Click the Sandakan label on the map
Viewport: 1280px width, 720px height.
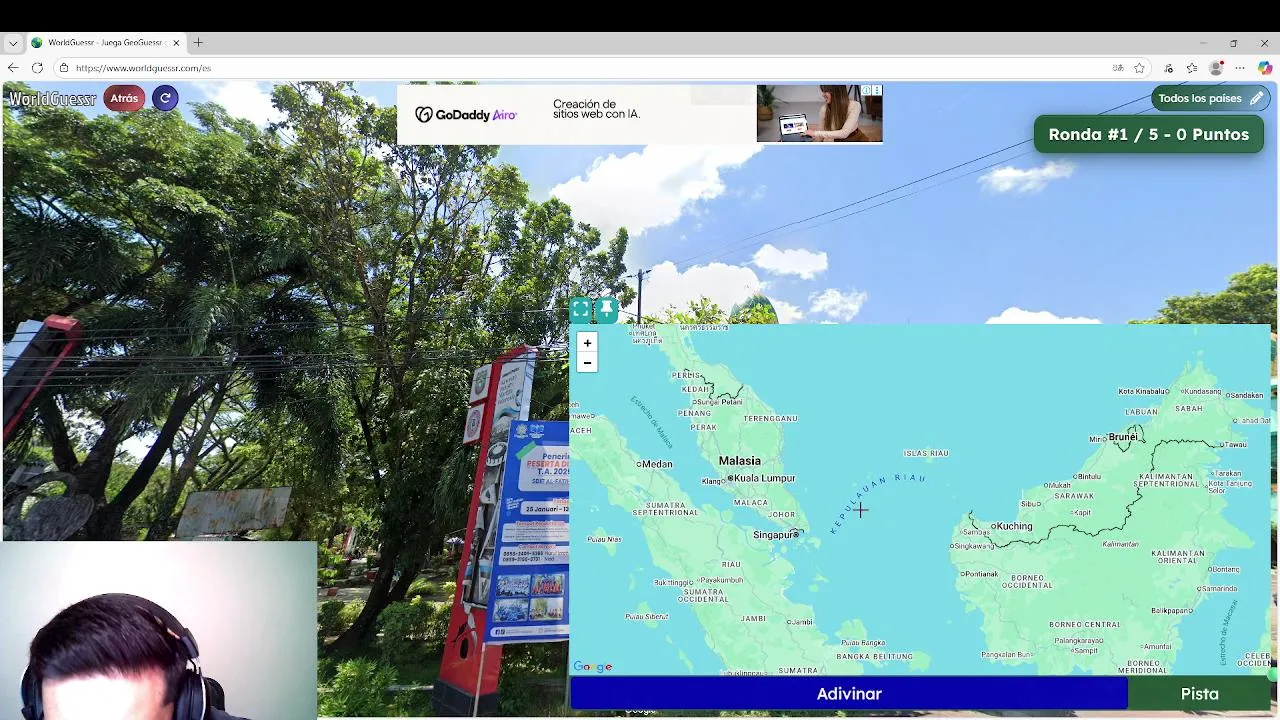(1244, 395)
